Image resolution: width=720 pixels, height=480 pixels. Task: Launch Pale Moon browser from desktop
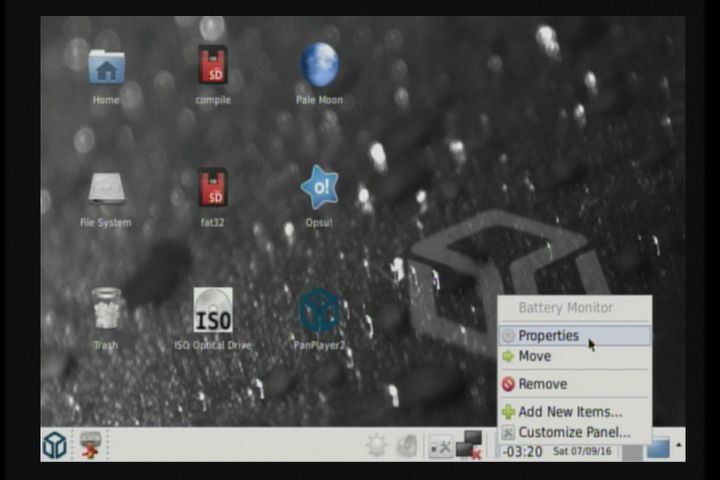(319, 66)
